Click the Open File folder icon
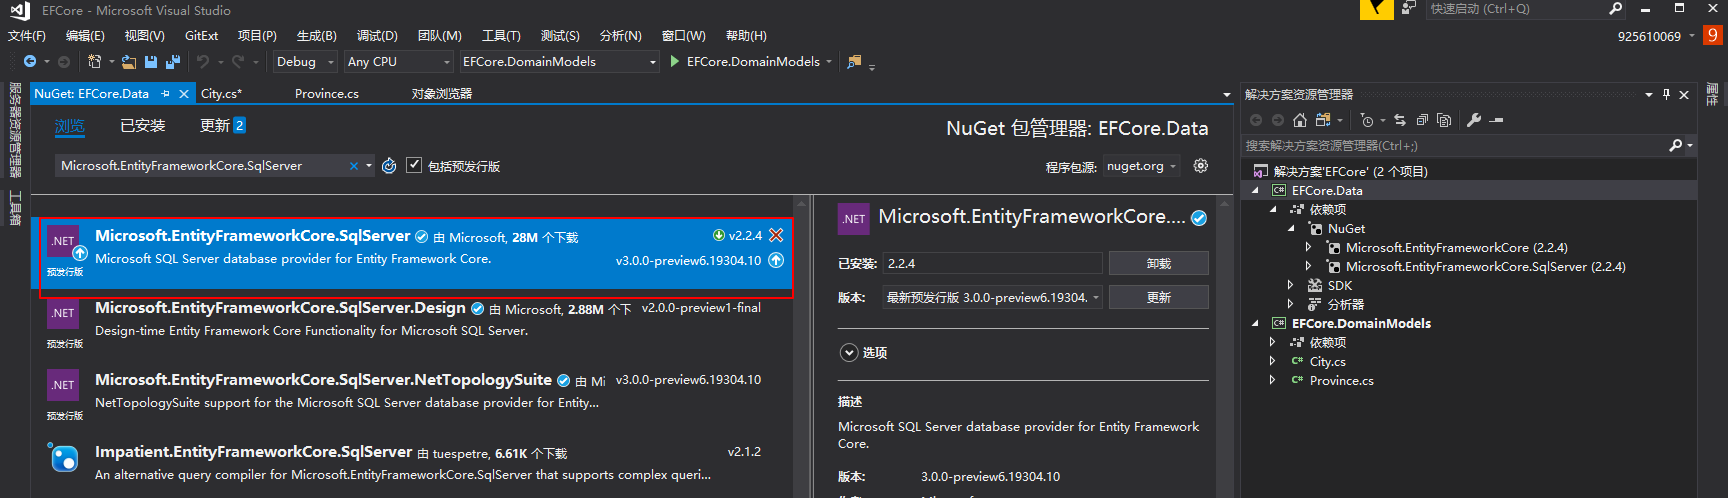Viewport: 1728px width, 498px height. (x=129, y=62)
